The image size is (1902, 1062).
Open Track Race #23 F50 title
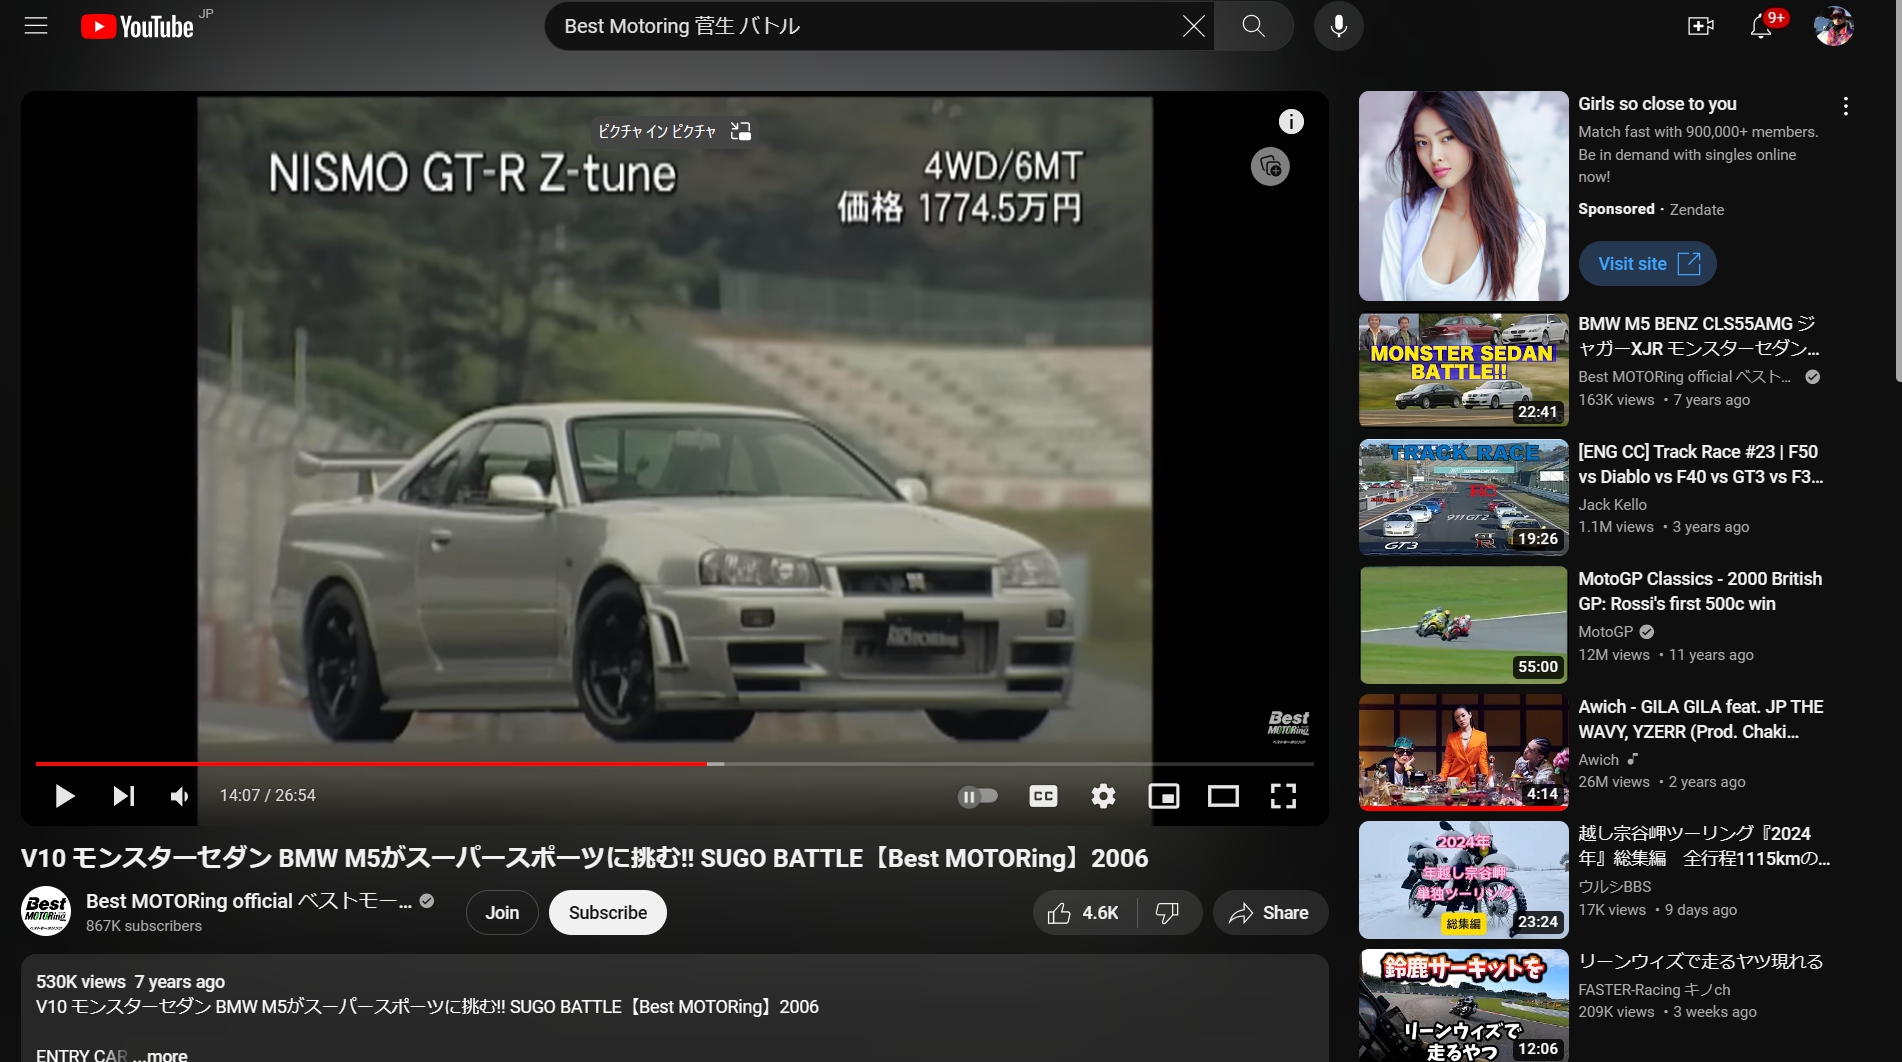(1700, 464)
